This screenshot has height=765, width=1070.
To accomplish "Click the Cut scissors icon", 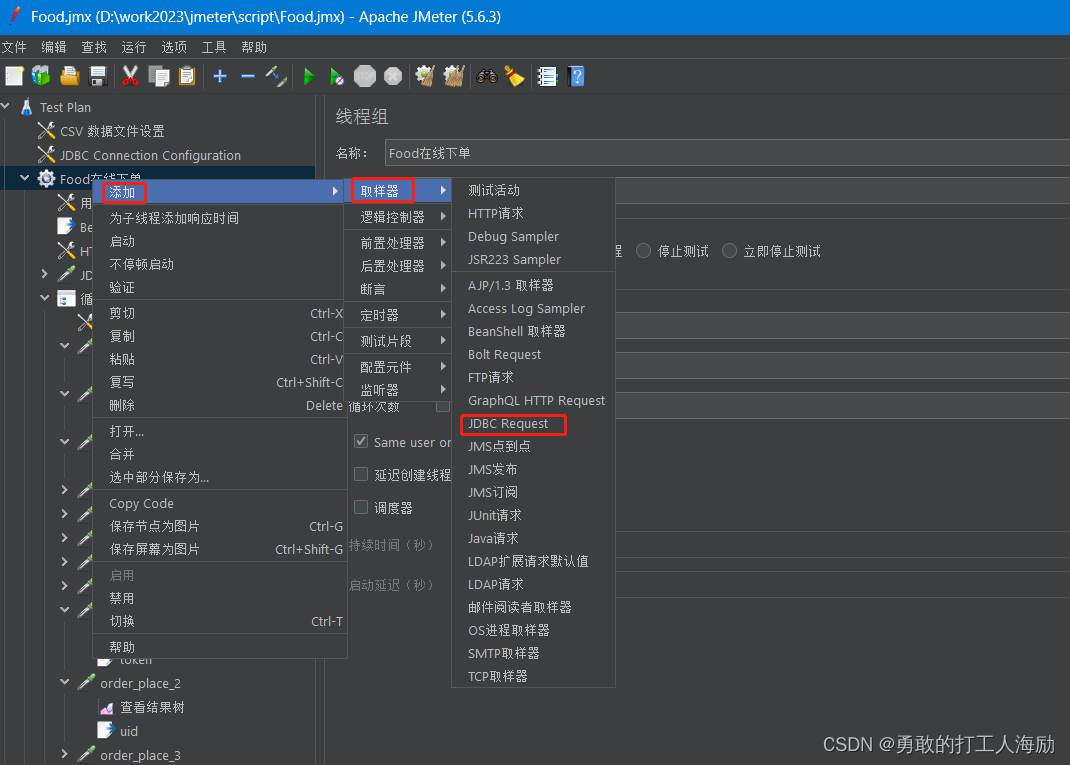I will 130,76.
